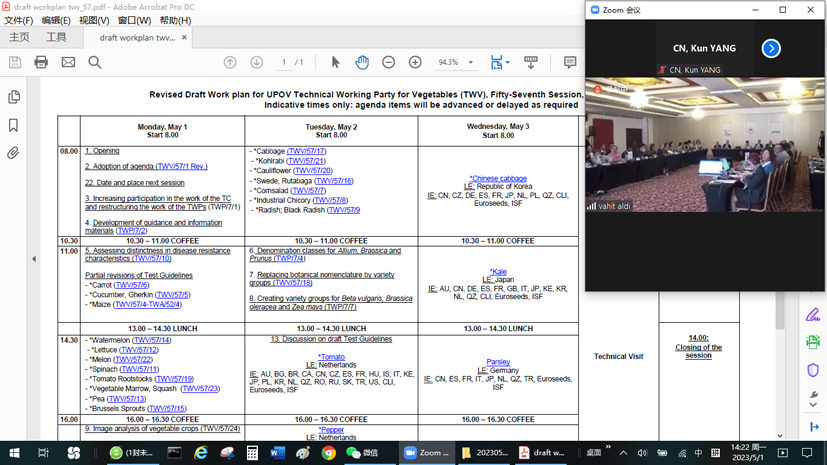
Task: Open the 文件(F) menu
Action: coord(18,20)
